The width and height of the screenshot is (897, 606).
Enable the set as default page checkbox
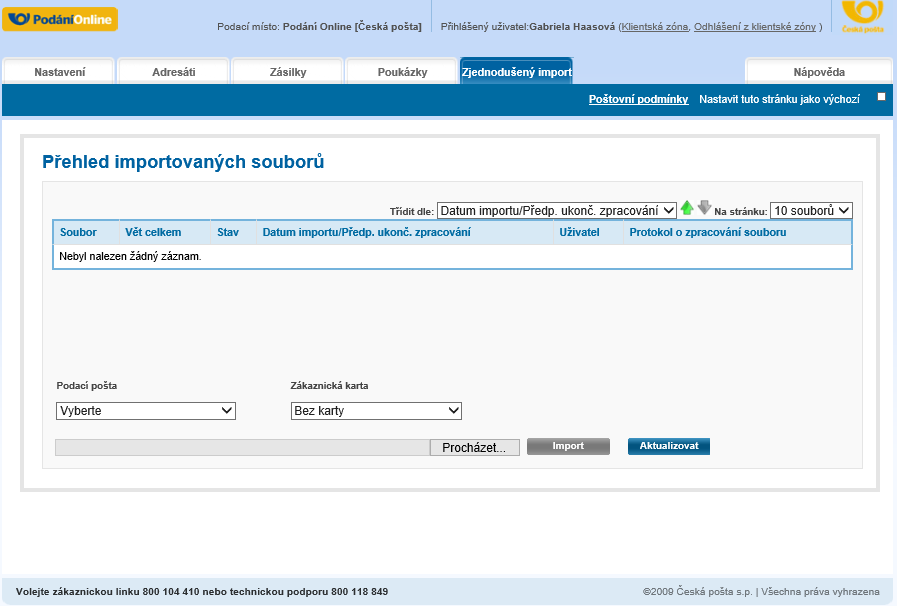pyautogui.click(x=881, y=97)
